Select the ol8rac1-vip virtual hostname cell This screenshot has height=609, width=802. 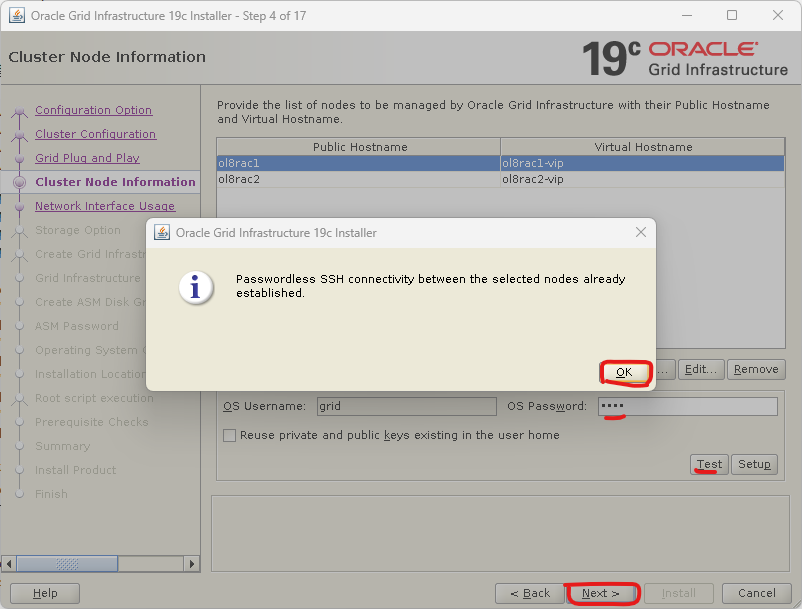click(x=642, y=163)
